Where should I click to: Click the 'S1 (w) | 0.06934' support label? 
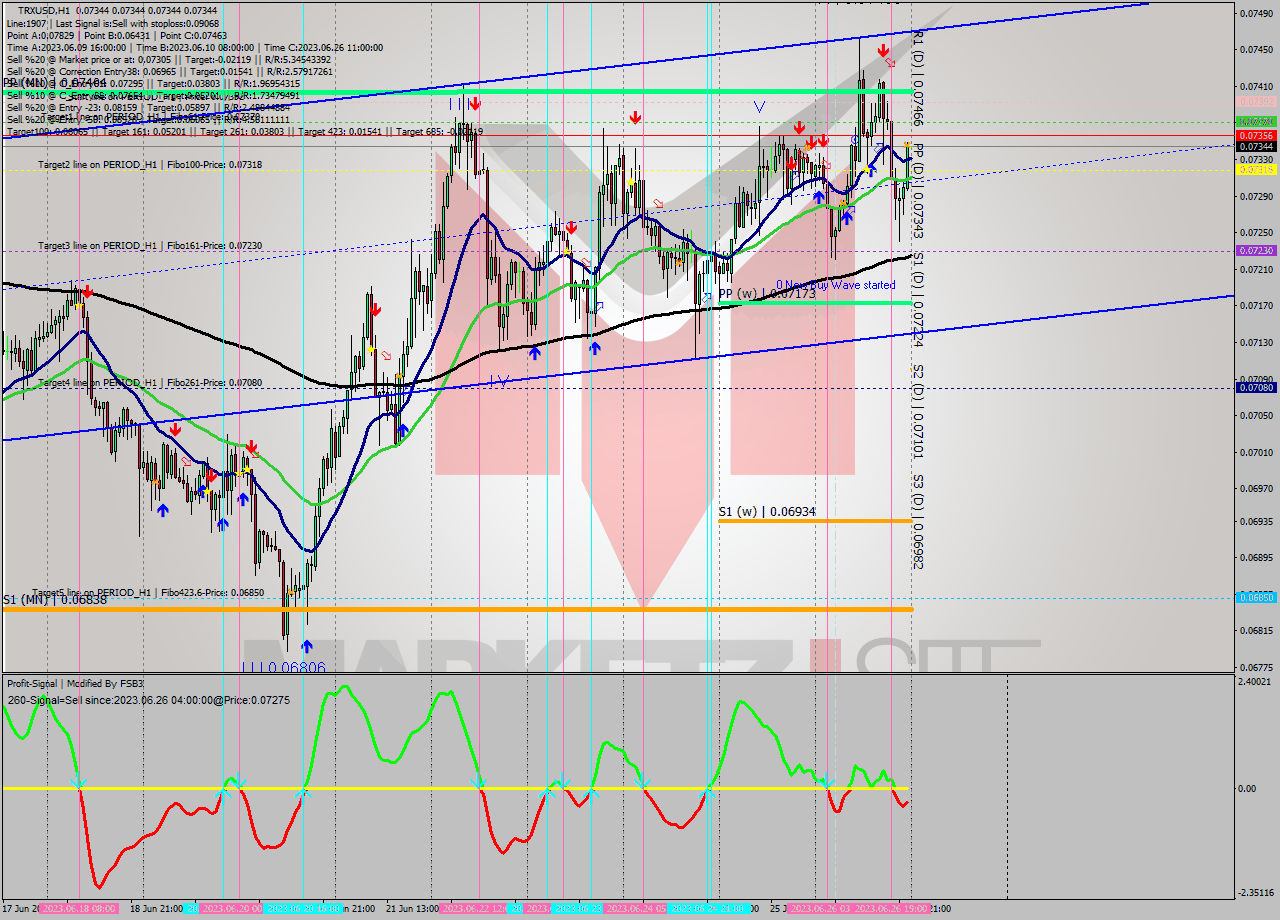pos(767,512)
